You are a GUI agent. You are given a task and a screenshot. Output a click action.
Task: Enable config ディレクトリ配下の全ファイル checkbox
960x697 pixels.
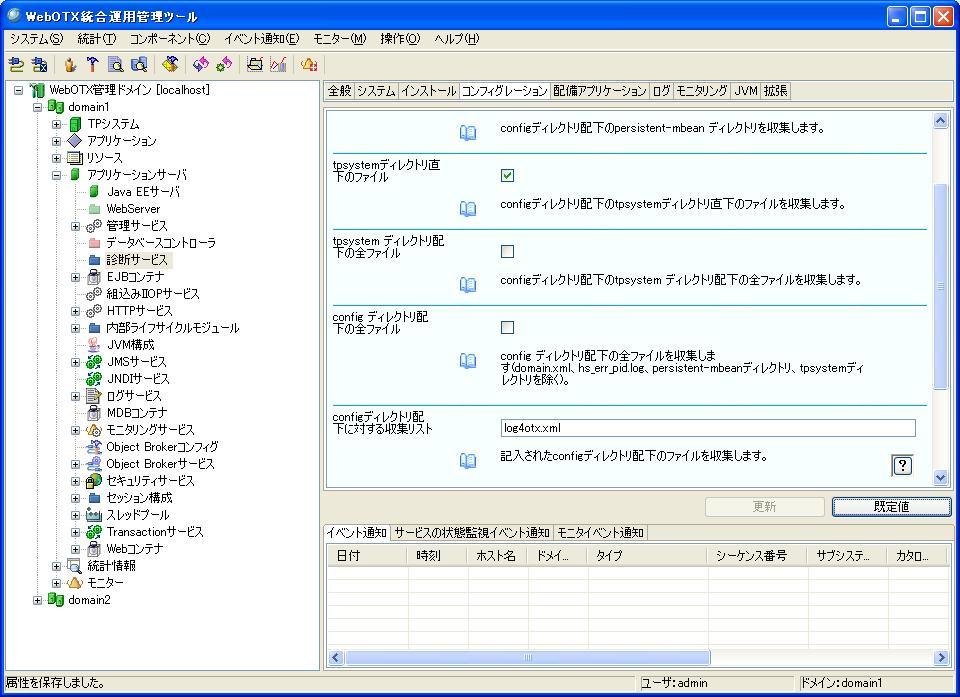click(x=507, y=328)
